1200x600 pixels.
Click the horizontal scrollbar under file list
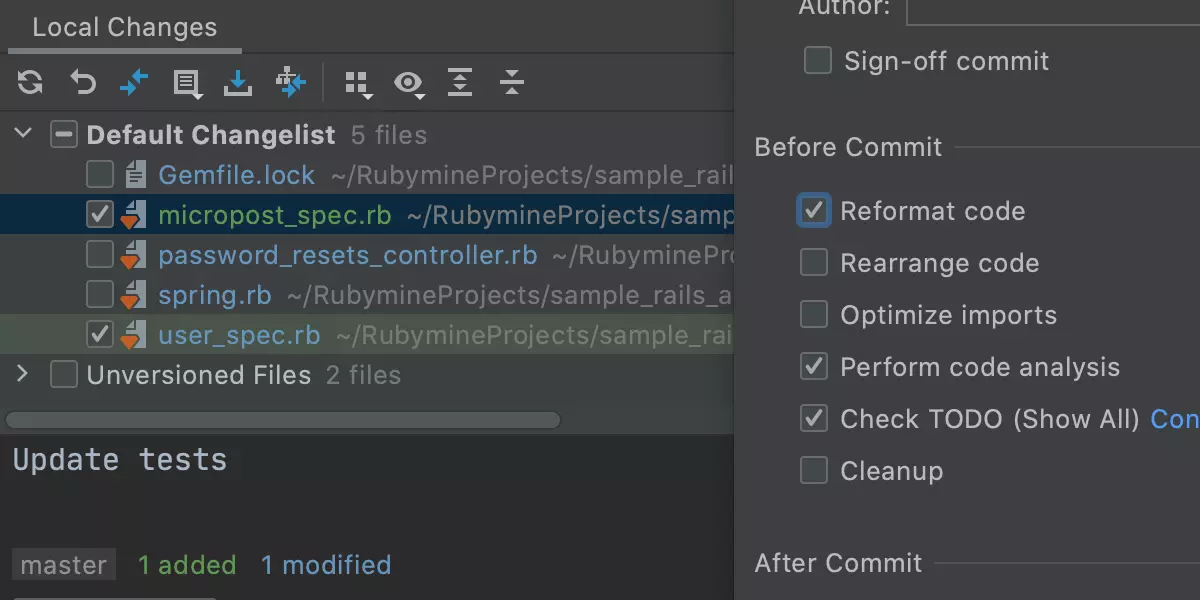pos(283,420)
